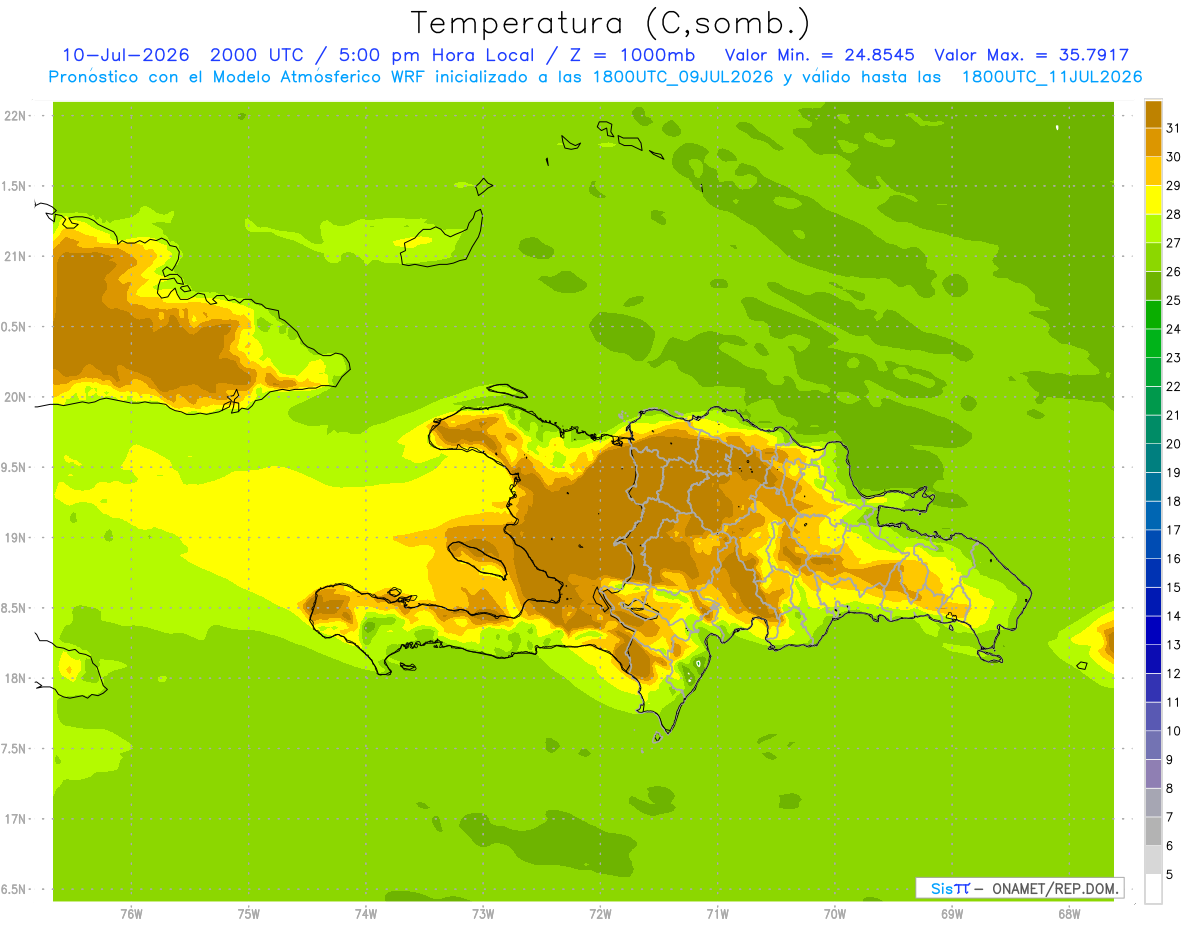Click brown legend swatch above 31
Screen dimensions: 1200x927
1153,114
